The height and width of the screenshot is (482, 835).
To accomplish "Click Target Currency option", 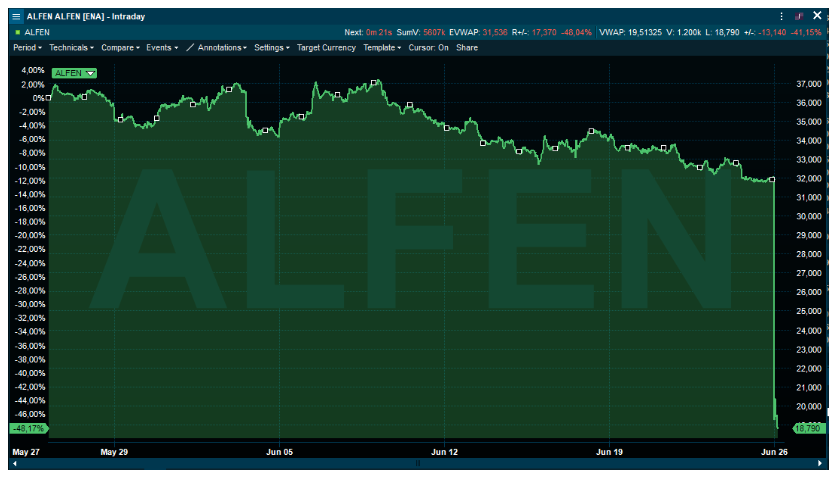I will [x=326, y=47].
